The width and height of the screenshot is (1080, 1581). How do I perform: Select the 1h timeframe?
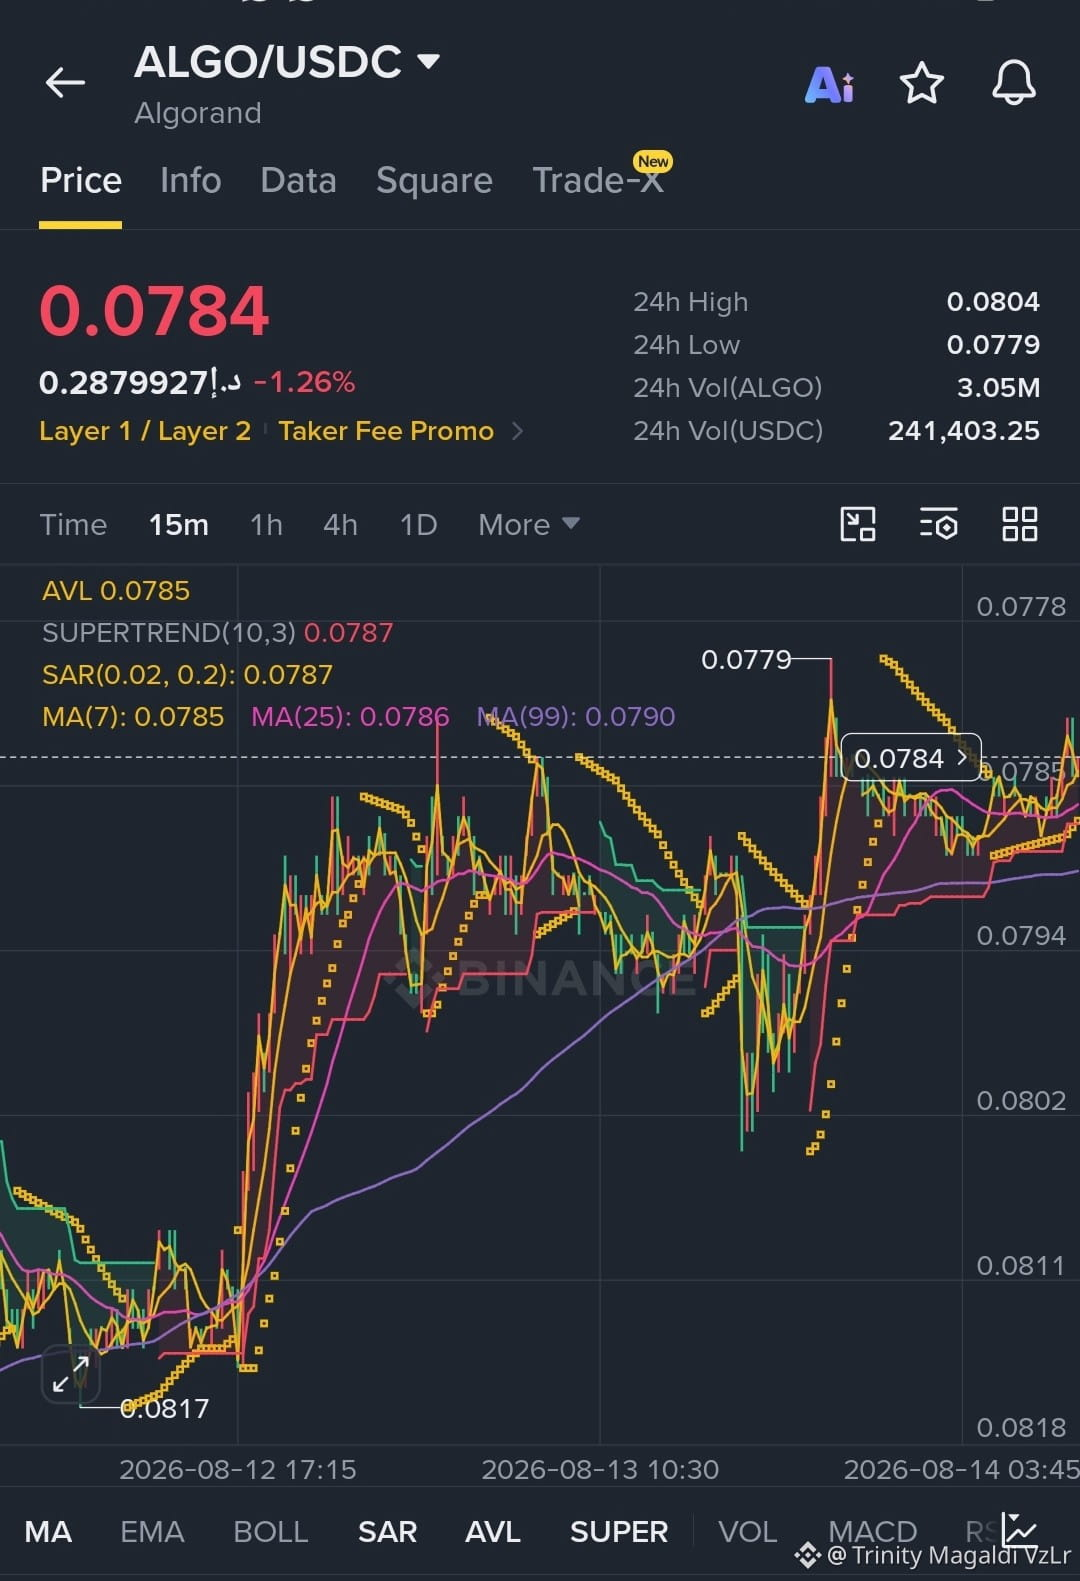[x=266, y=525]
